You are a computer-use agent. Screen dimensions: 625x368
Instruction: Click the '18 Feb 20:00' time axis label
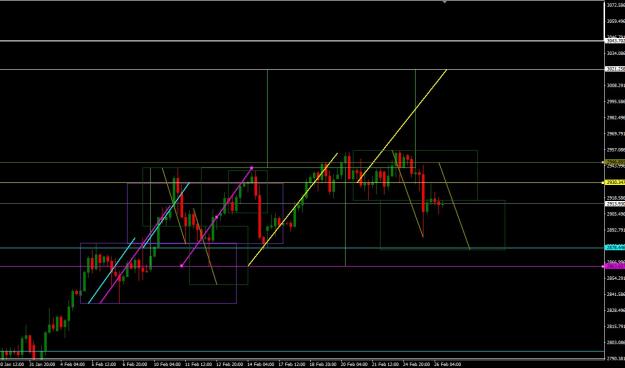tap(322, 364)
